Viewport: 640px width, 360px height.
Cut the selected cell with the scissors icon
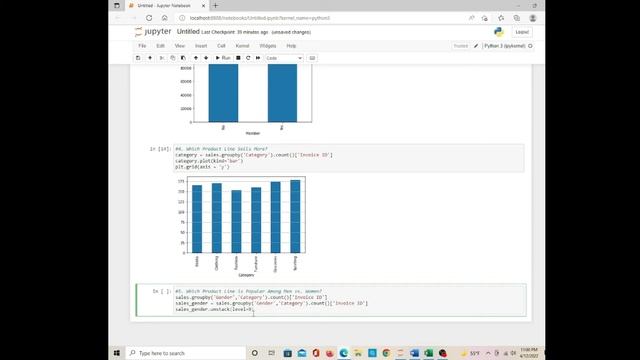[x=162, y=58]
